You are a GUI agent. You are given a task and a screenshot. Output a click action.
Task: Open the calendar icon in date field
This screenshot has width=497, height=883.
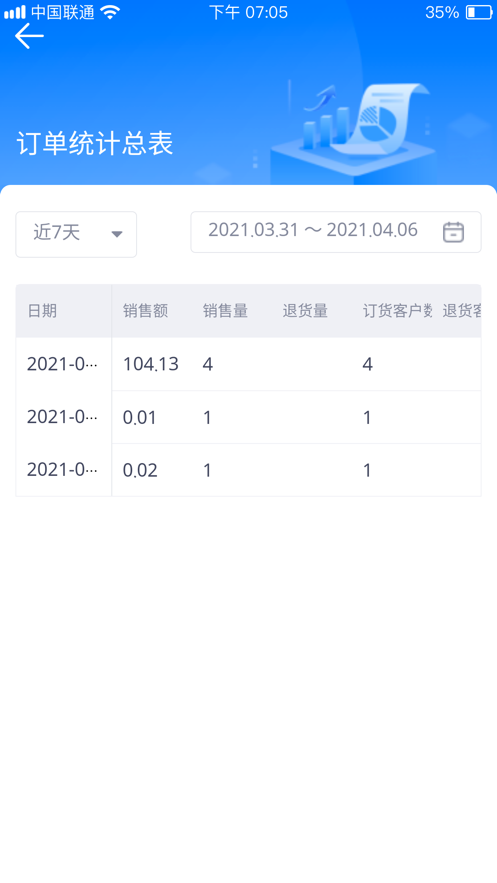(x=453, y=232)
